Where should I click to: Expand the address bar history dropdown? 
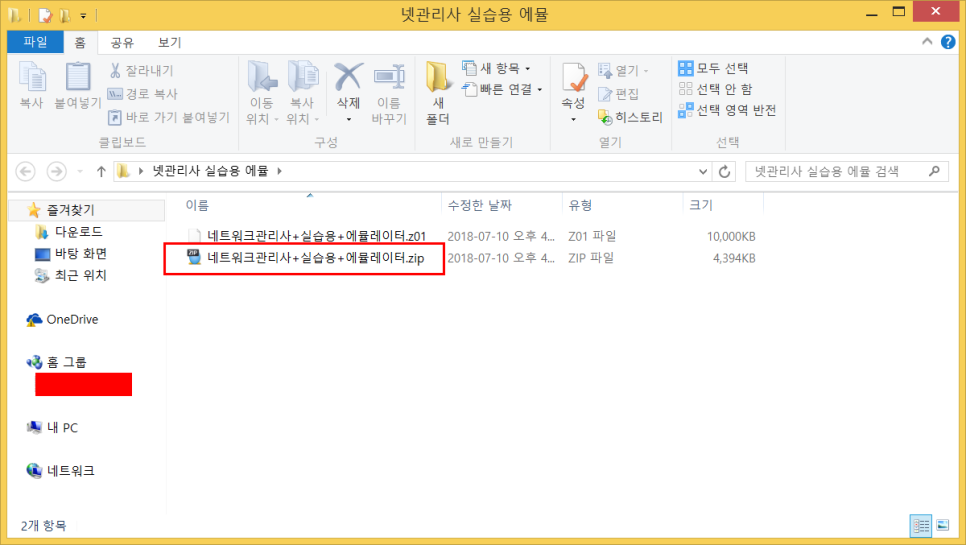(x=703, y=172)
